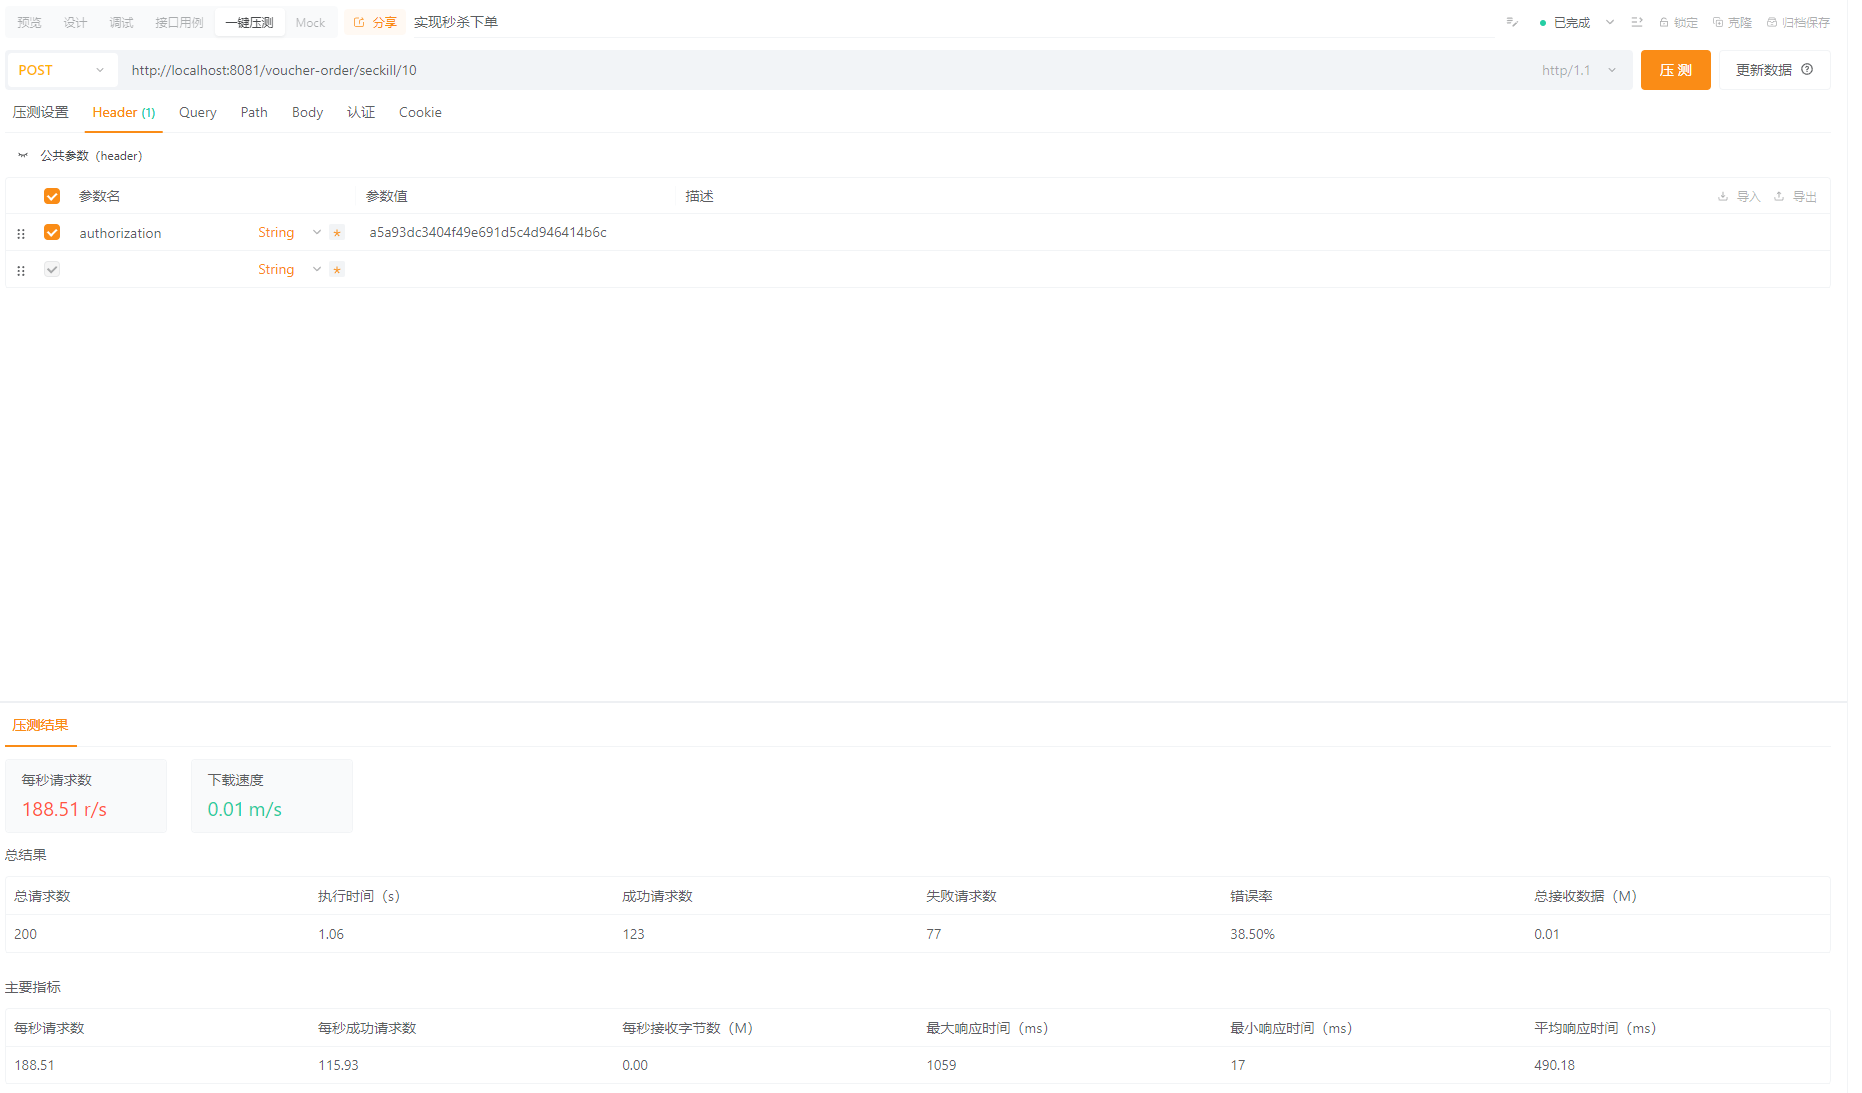
Task: Click the 克隆 clone button
Action: pyautogui.click(x=1732, y=22)
